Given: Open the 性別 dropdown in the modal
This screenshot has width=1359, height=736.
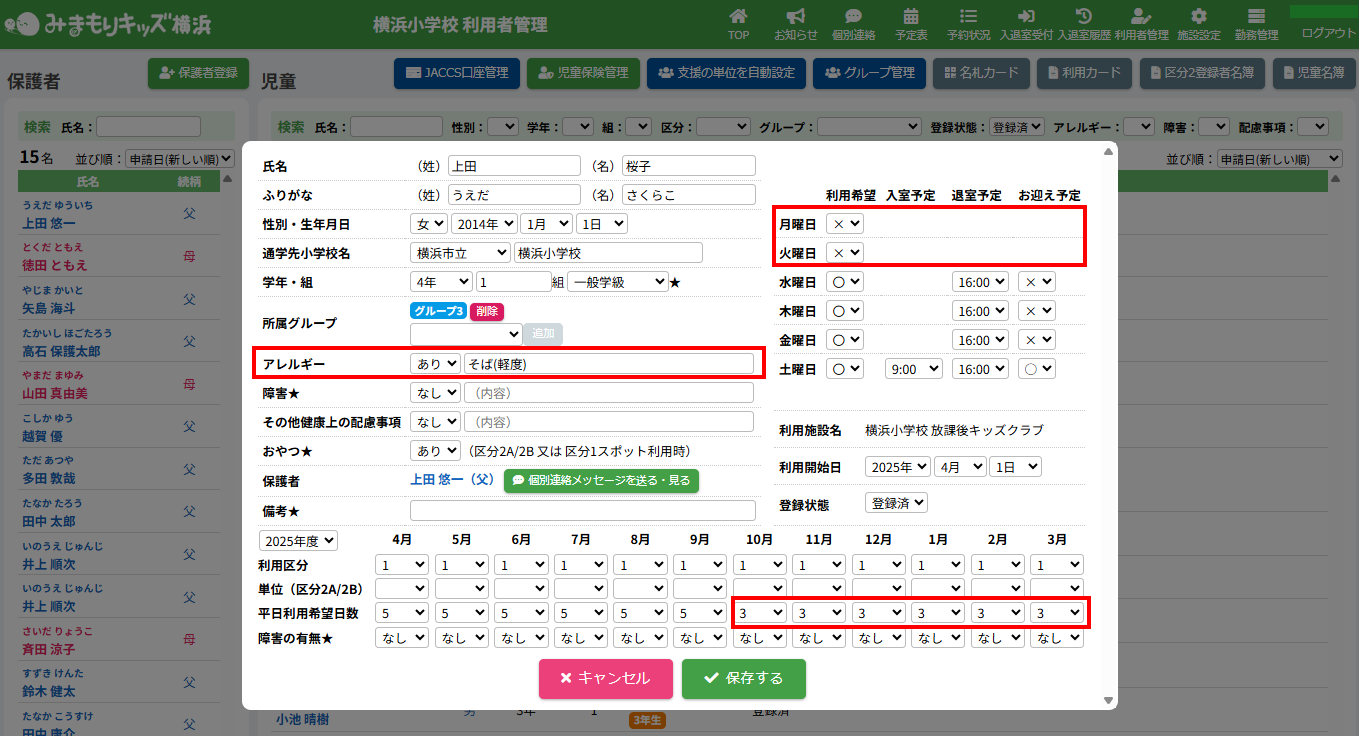Looking at the screenshot, I should coord(428,224).
